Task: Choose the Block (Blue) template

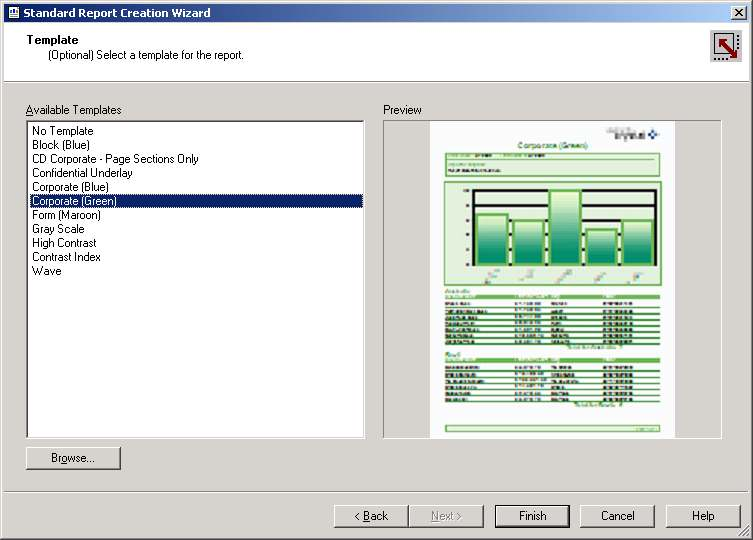Action: (x=60, y=145)
